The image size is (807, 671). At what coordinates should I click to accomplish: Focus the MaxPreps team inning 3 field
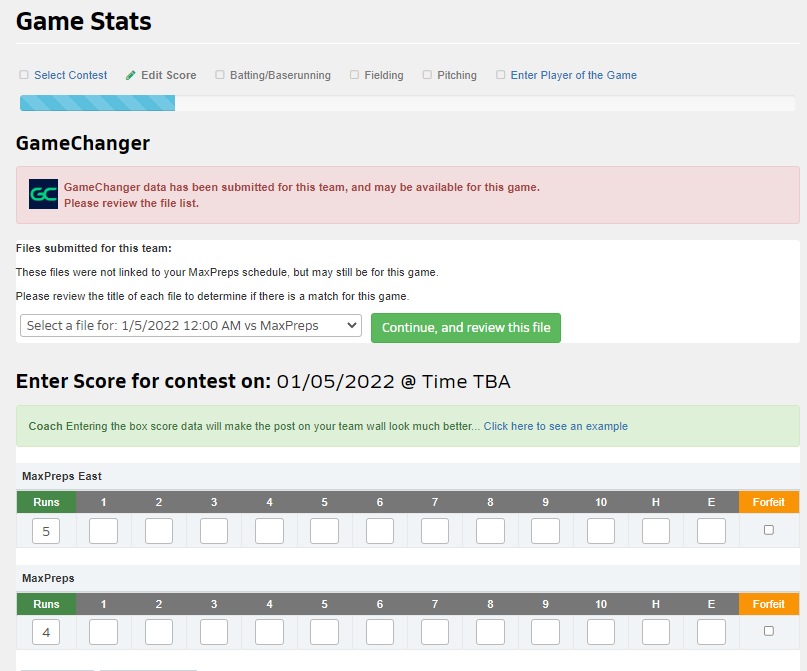(x=214, y=632)
